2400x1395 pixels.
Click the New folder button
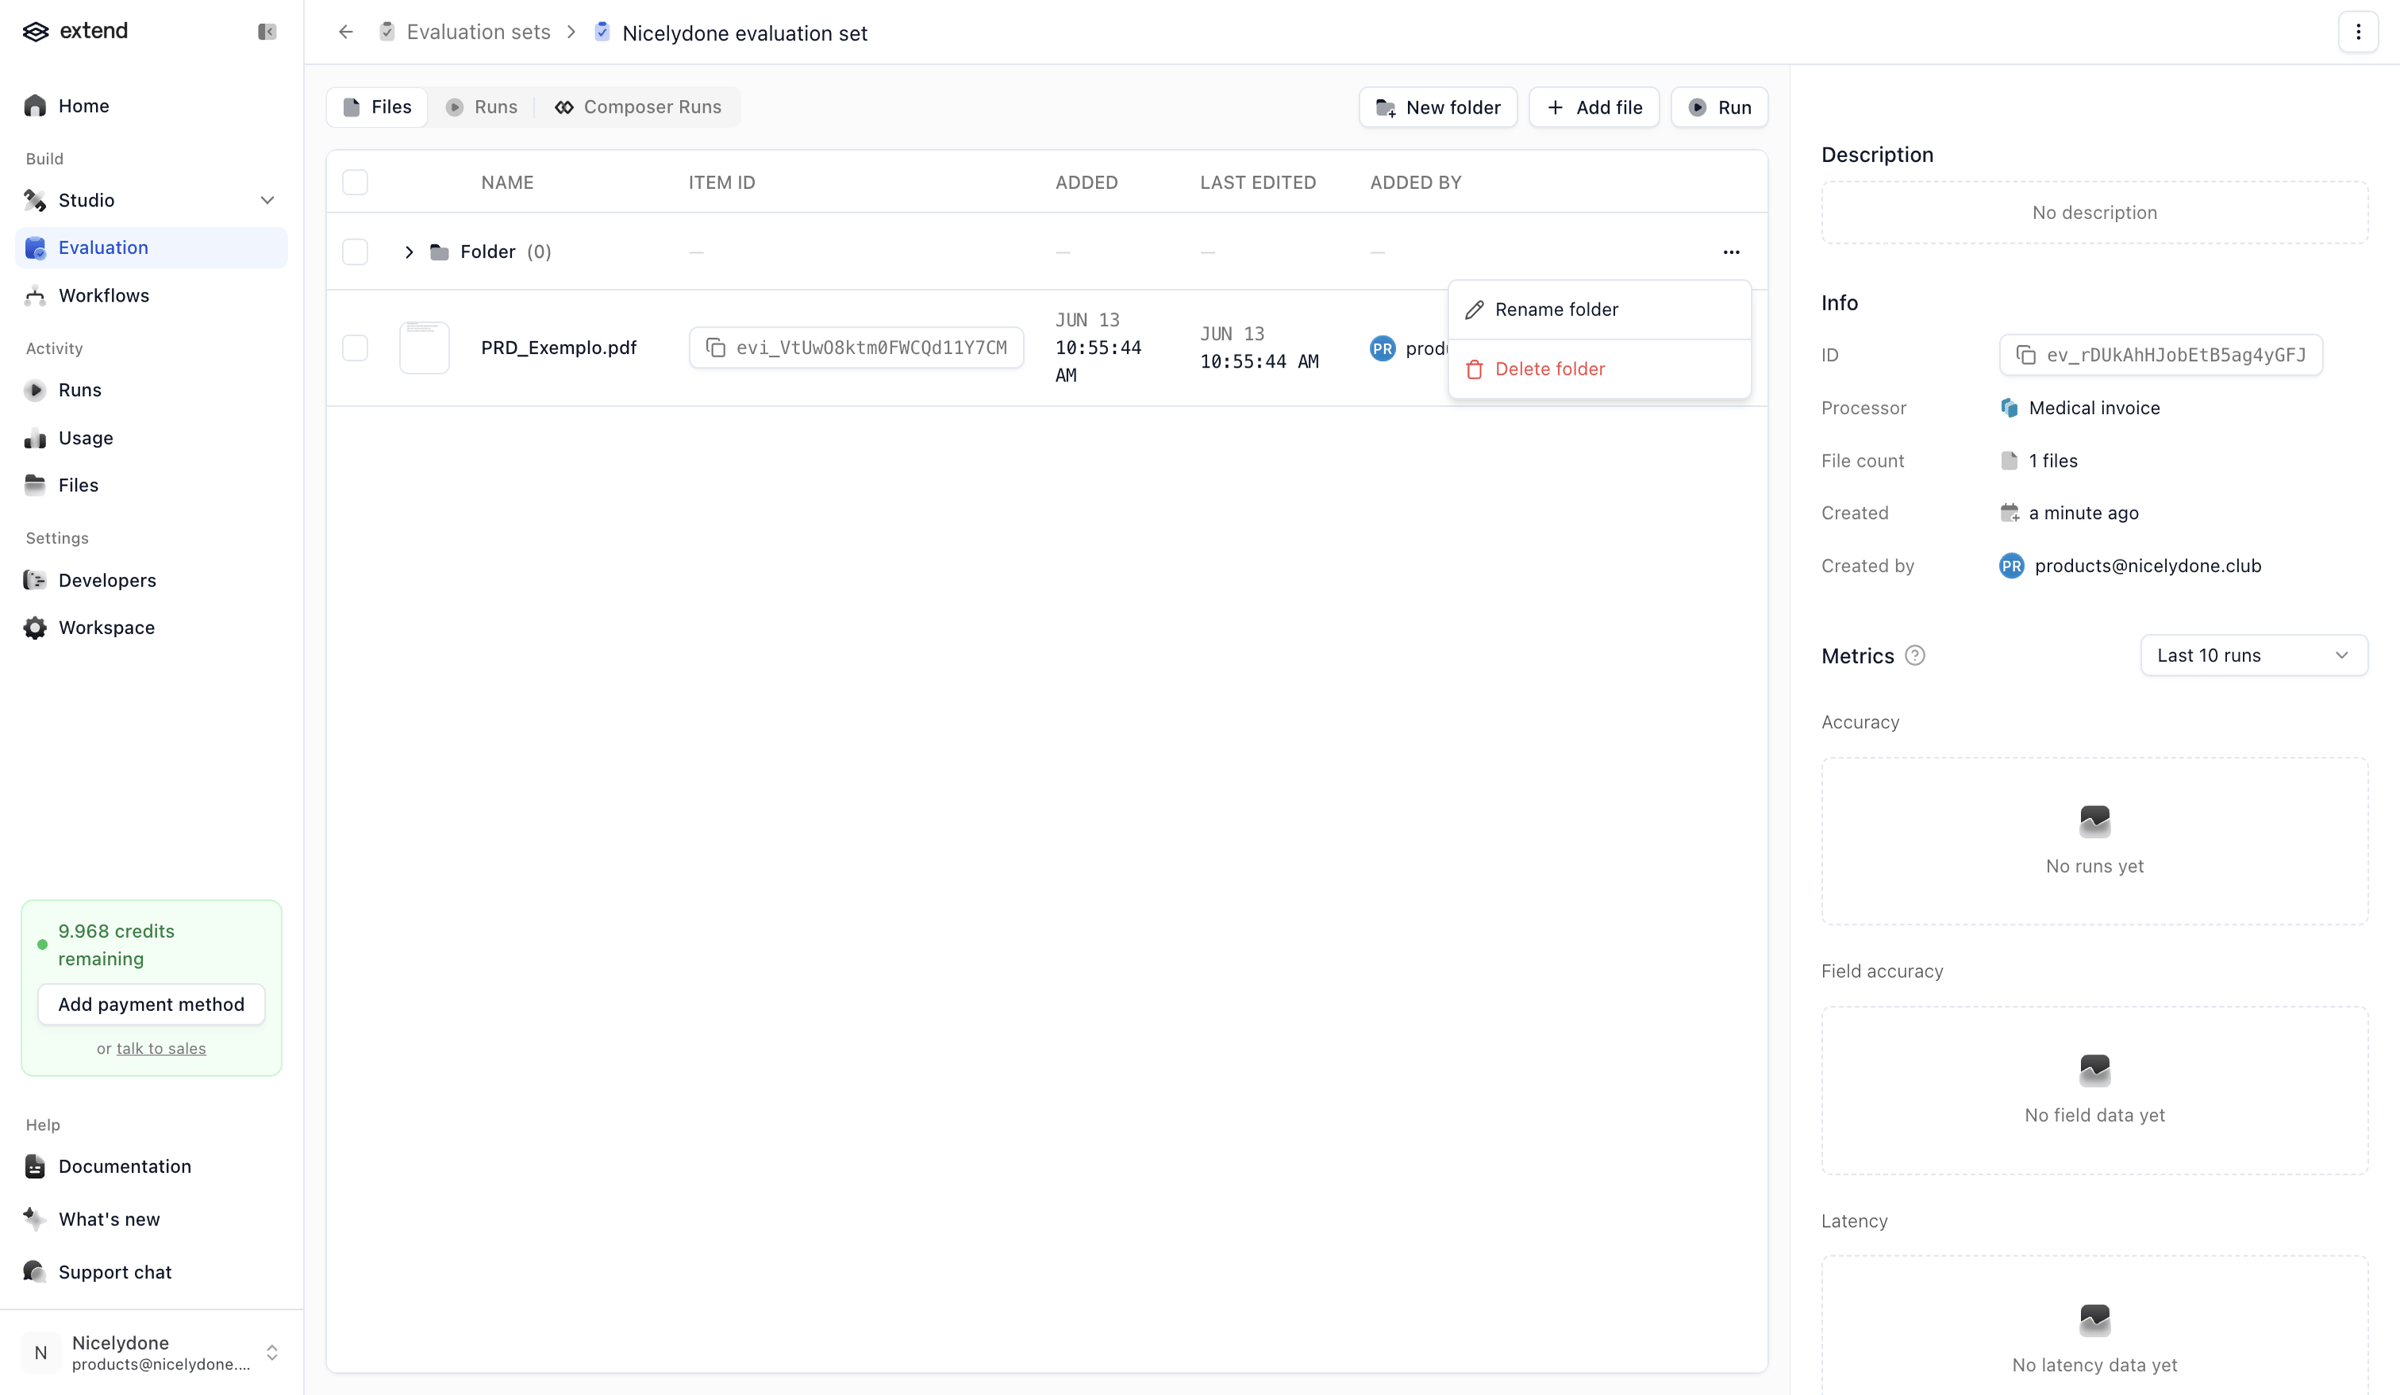pyautogui.click(x=1438, y=107)
